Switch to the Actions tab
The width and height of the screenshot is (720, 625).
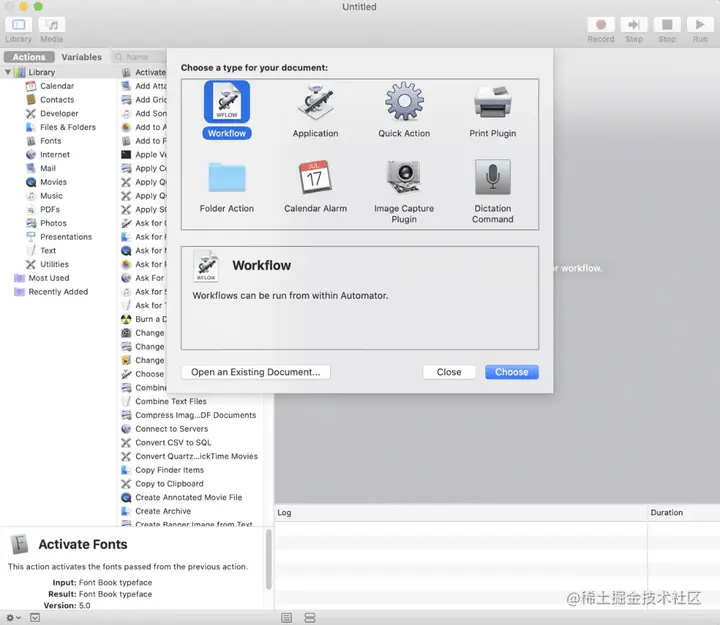(29, 57)
